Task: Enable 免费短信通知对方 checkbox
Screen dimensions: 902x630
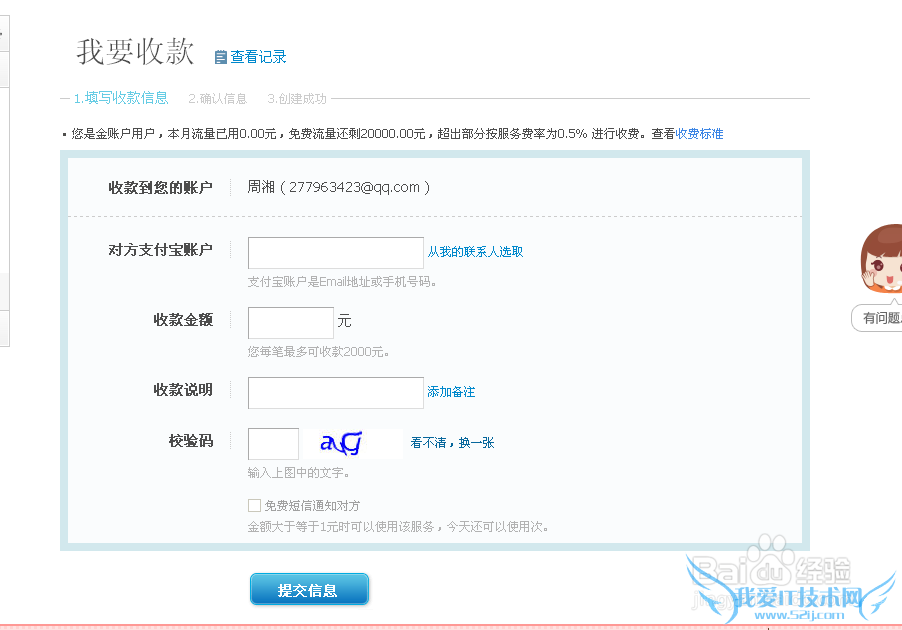Action: click(x=254, y=505)
